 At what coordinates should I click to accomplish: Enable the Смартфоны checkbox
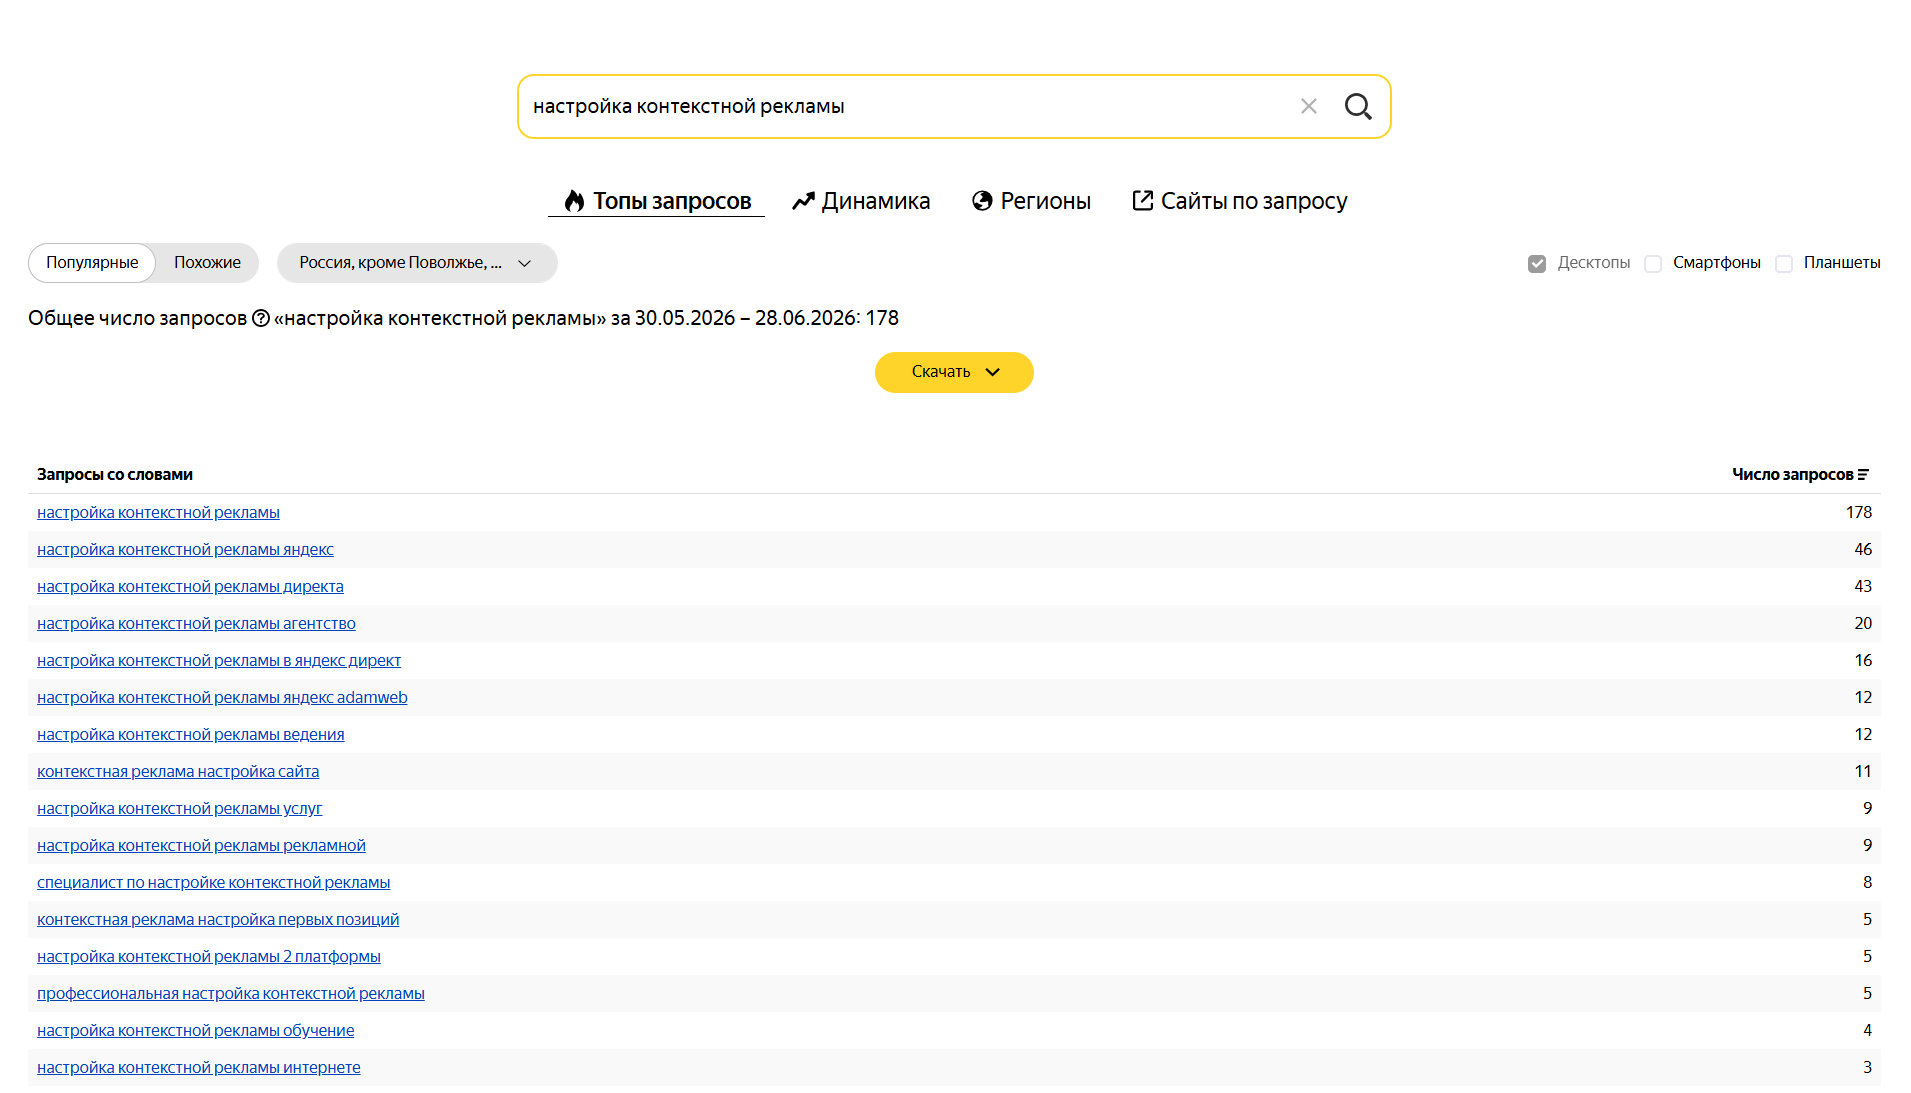pos(1653,263)
